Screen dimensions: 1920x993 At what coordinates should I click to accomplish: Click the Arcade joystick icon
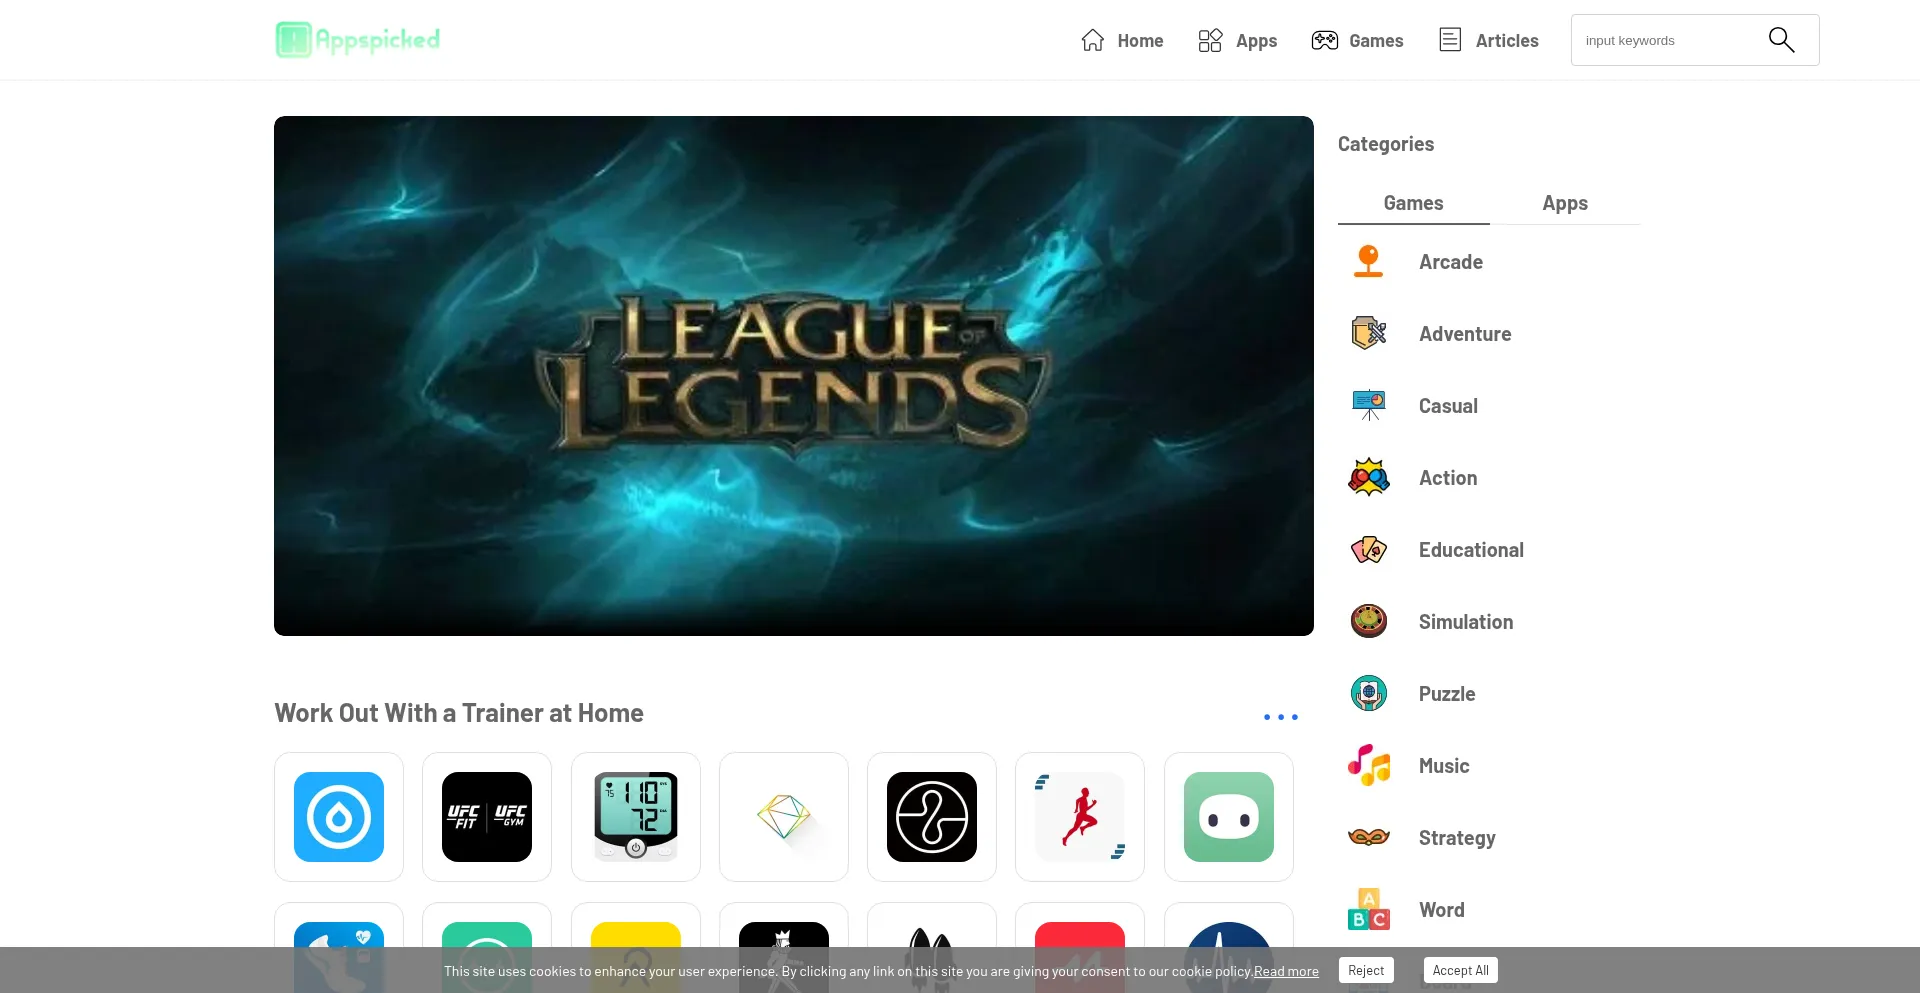1368,262
